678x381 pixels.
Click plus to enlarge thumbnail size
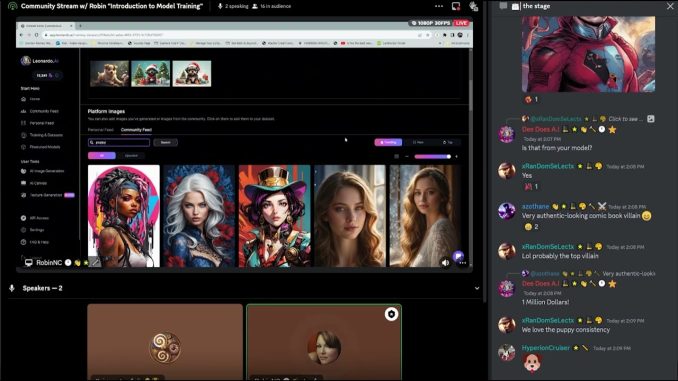coord(457,157)
